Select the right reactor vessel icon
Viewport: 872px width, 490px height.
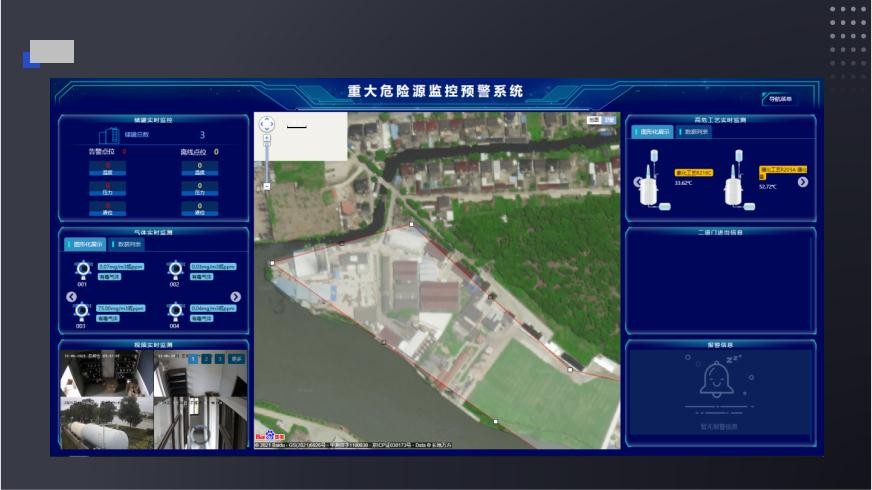(x=737, y=179)
